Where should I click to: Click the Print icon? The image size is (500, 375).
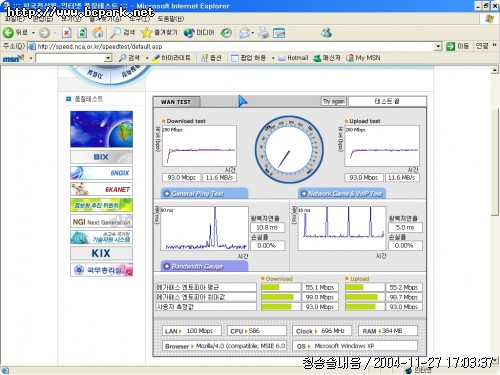(264, 33)
